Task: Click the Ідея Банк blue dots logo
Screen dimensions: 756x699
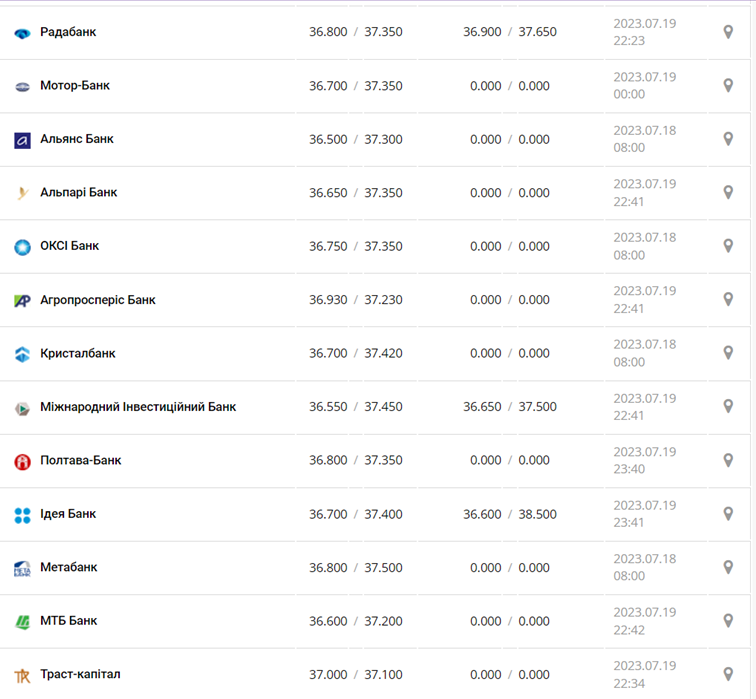Action: [x=22, y=515]
